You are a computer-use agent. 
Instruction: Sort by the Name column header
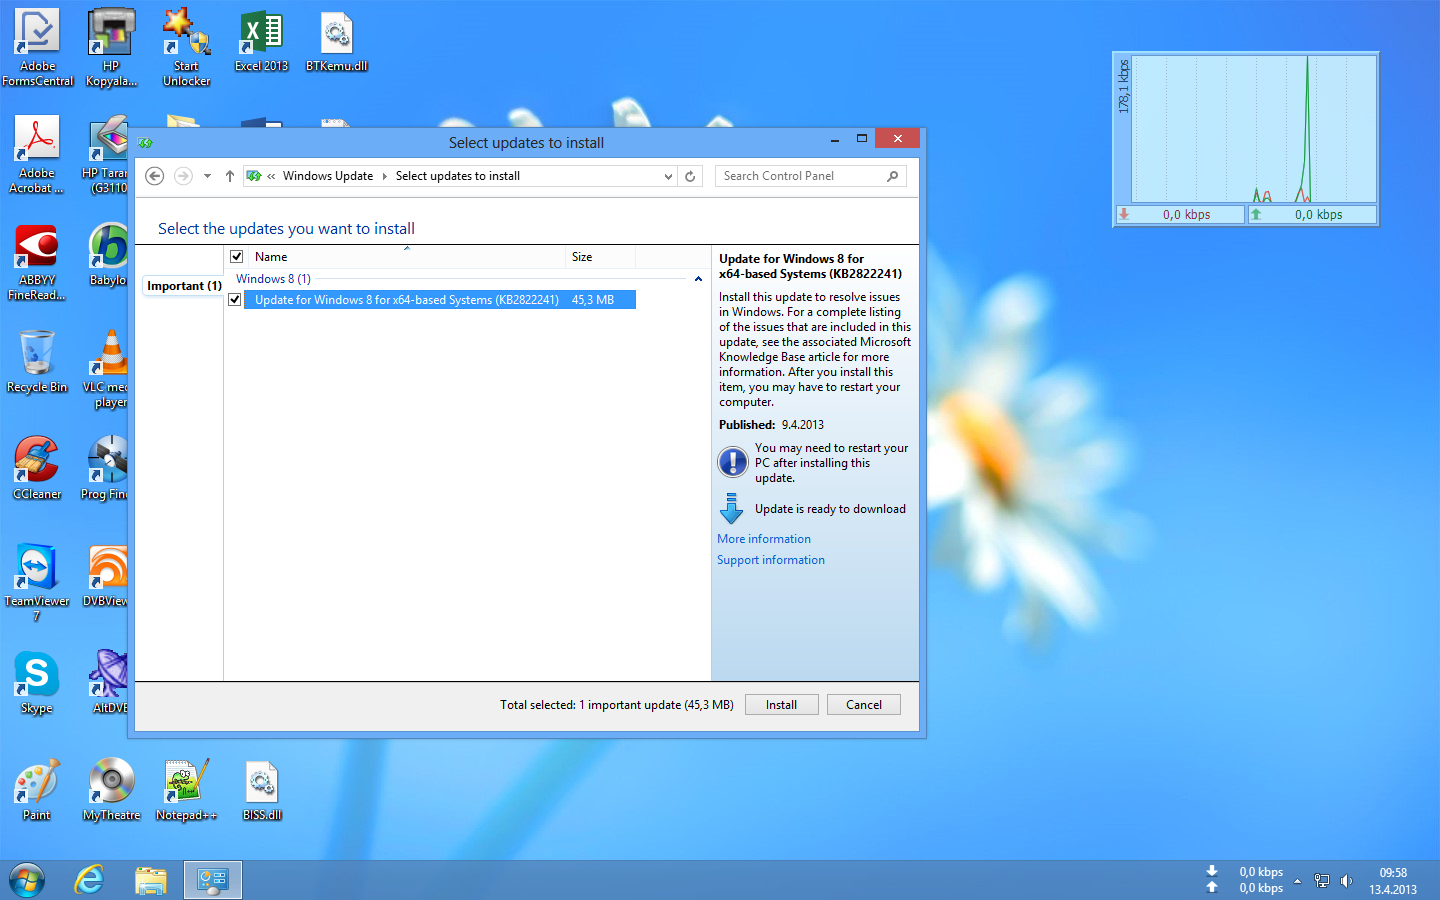point(405,257)
